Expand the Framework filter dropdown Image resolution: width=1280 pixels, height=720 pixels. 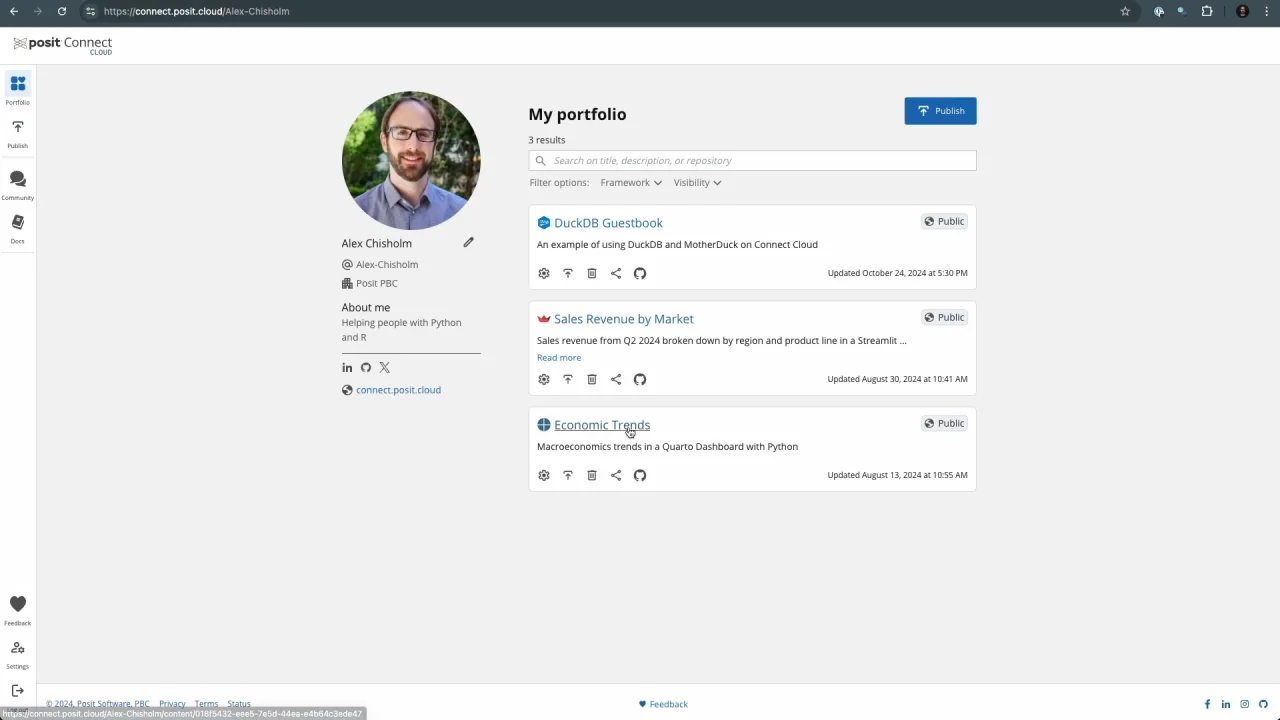pyautogui.click(x=631, y=183)
